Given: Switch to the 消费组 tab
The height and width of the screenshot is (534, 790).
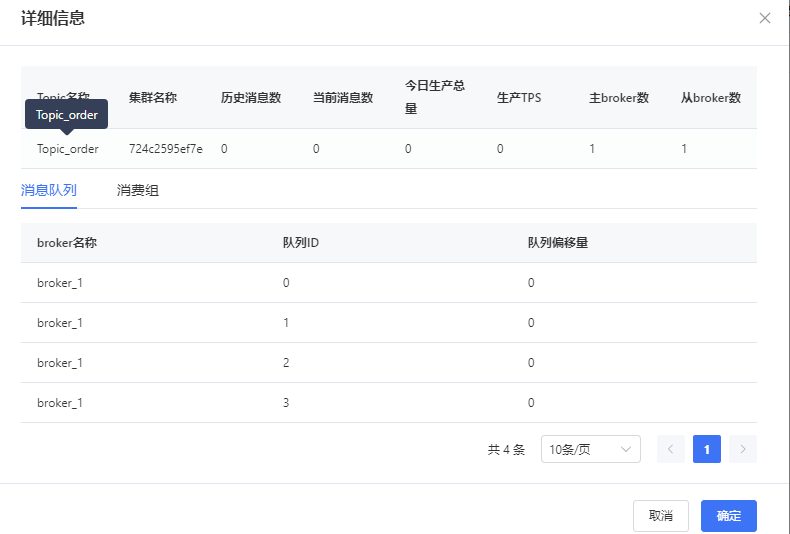Looking at the screenshot, I should (x=137, y=190).
